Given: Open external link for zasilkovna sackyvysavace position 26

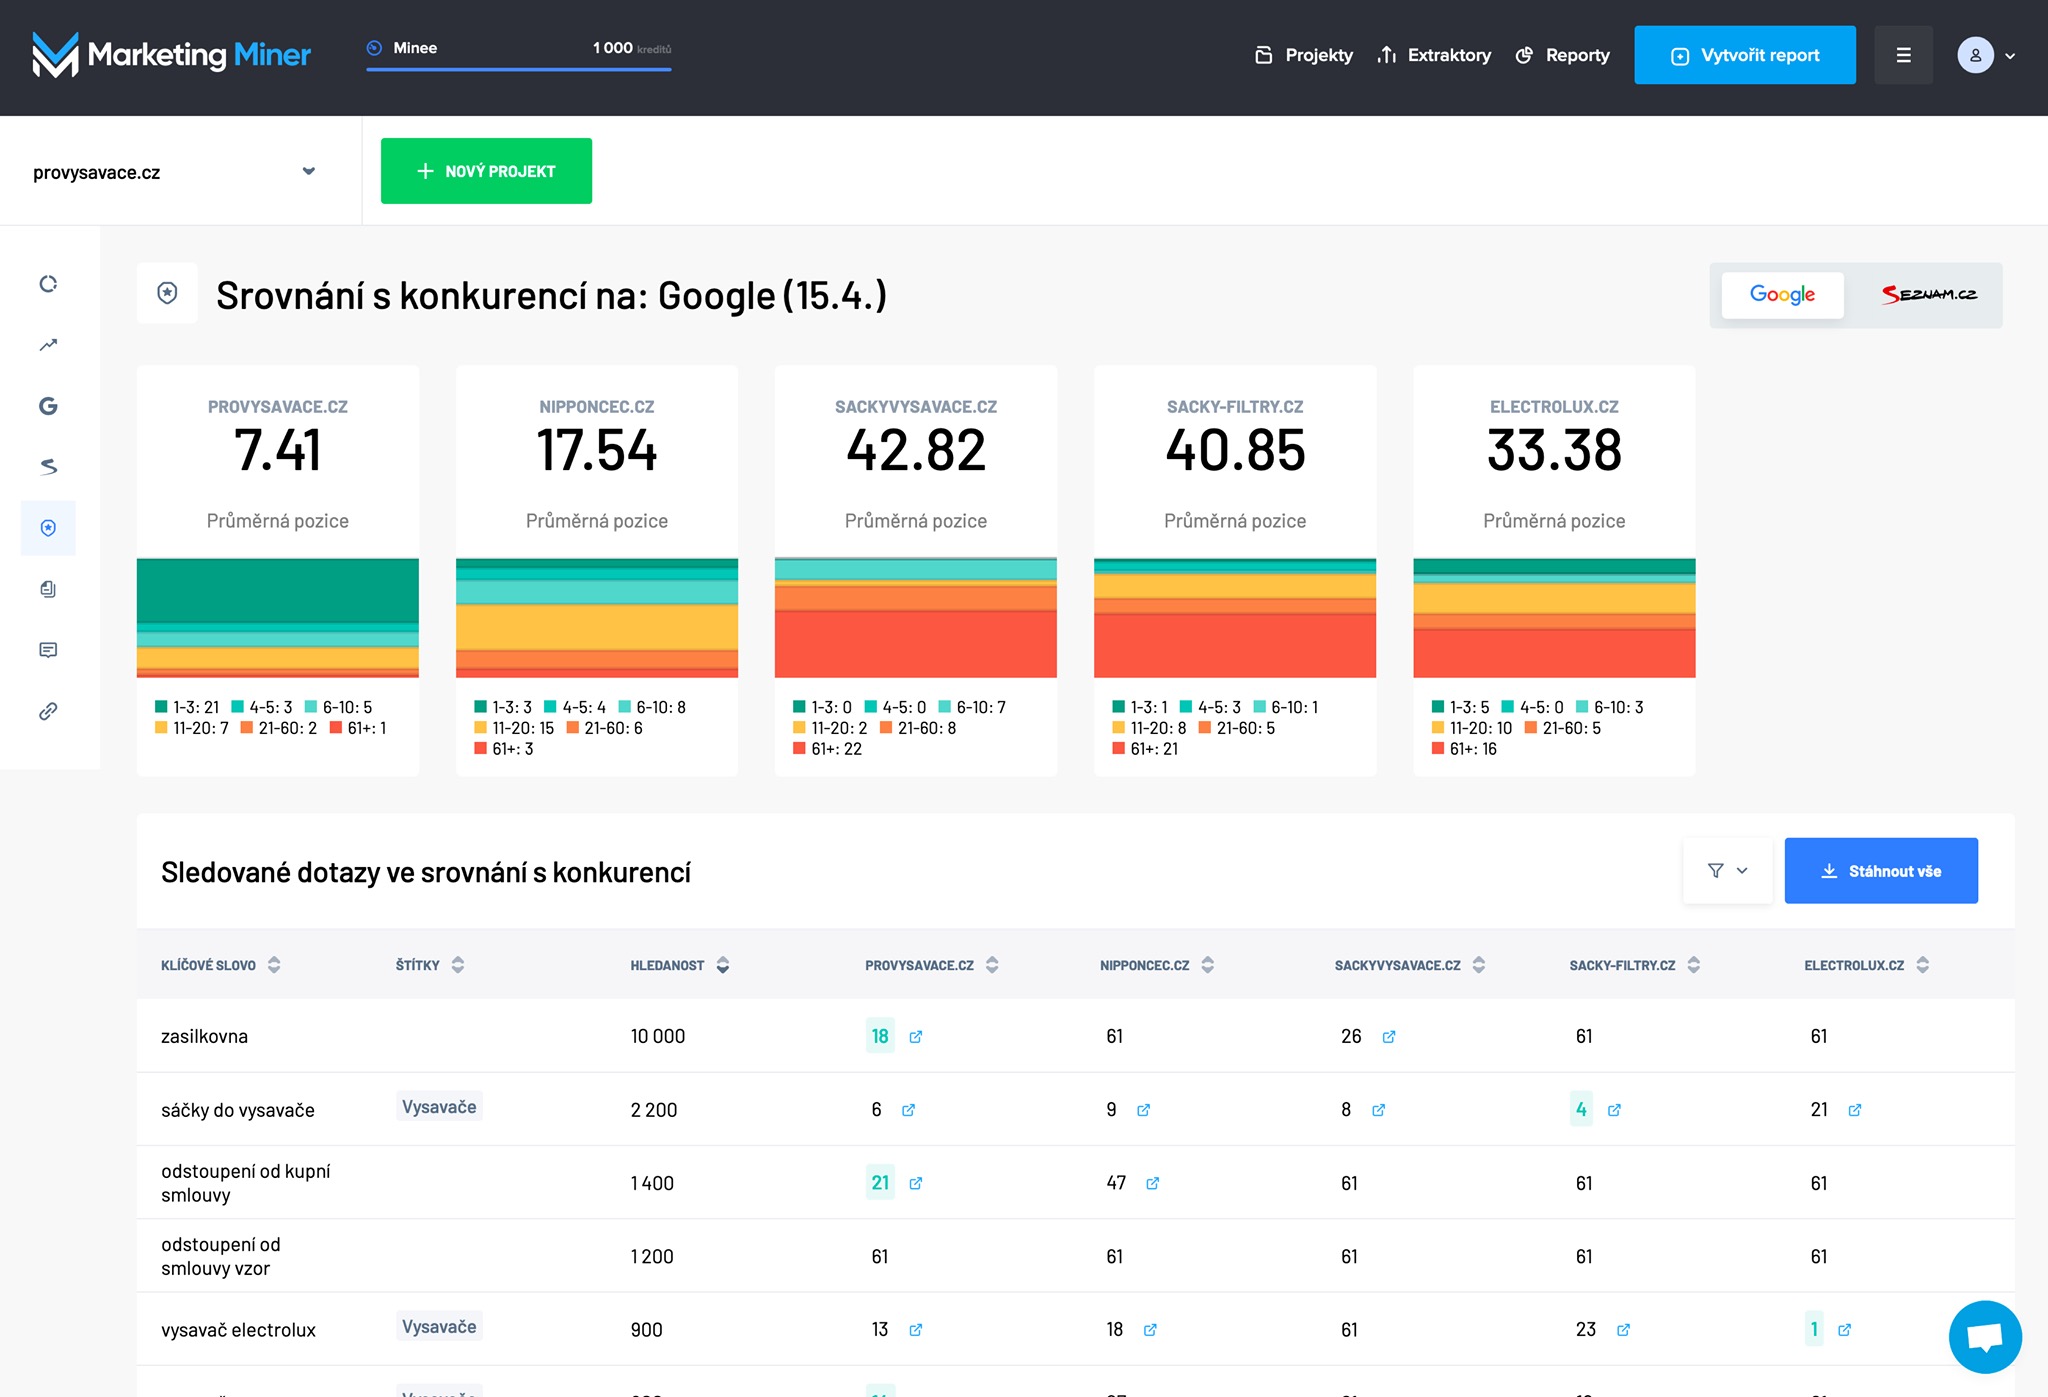Looking at the screenshot, I should (x=1388, y=1037).
